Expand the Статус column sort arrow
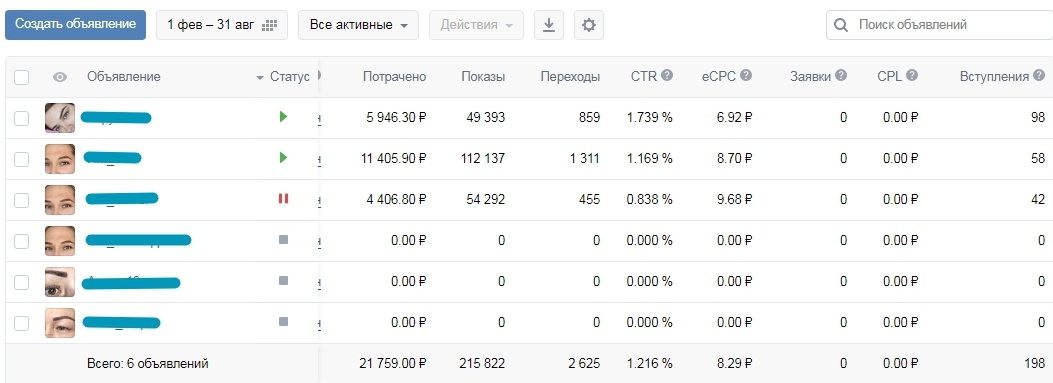The height and width of the screenshot is (383, 1053). coord(260,78)
